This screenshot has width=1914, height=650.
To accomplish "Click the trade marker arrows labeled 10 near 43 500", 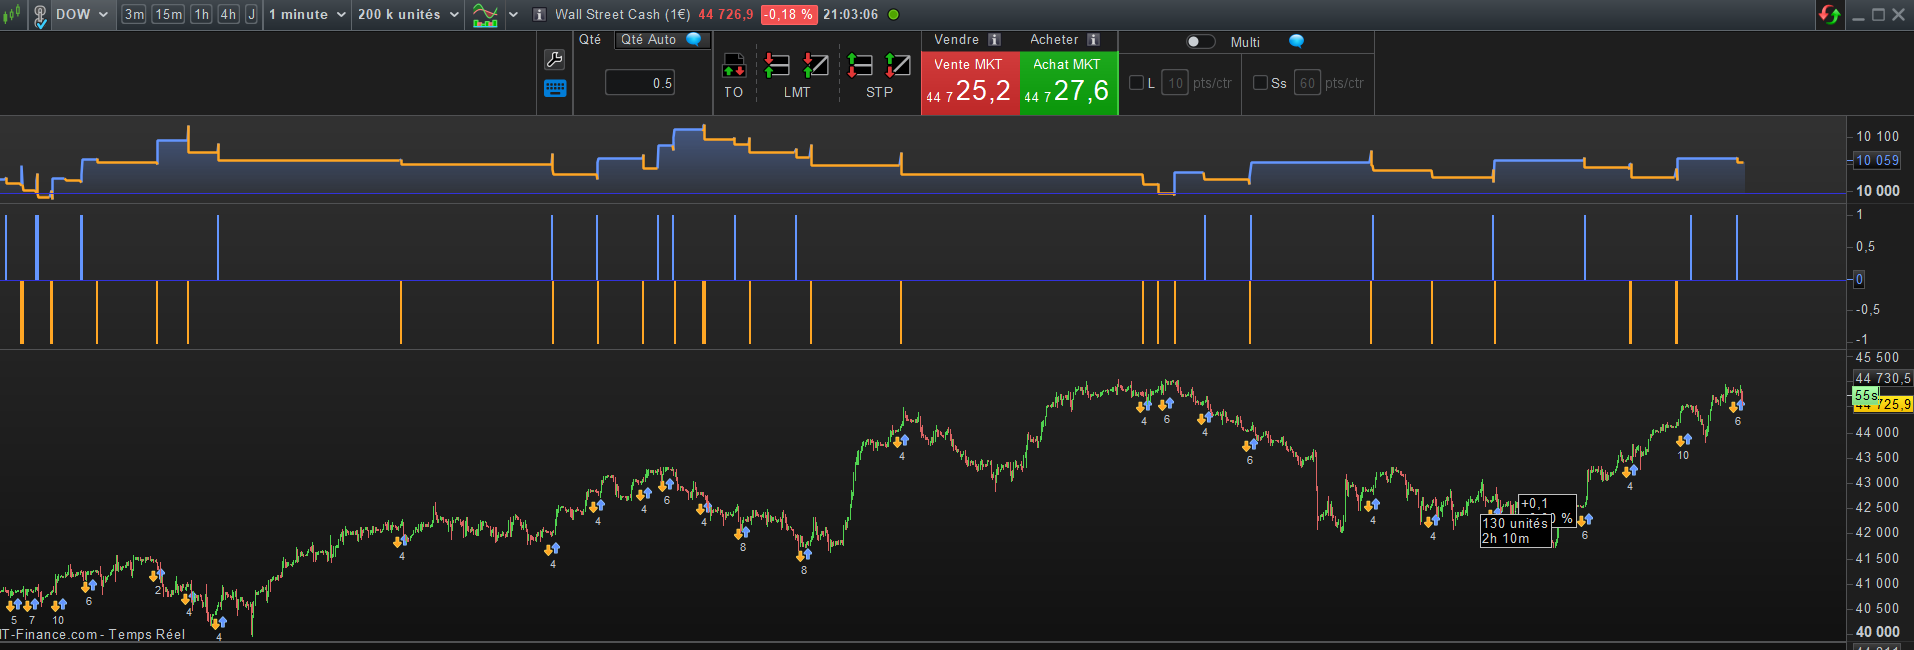I will (x=1684, y=440).
